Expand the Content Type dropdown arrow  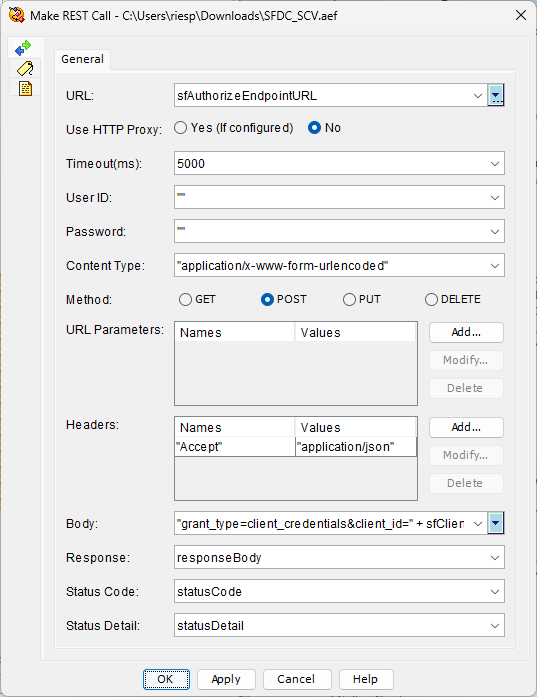pyautogui.click(x=495, y=265)
